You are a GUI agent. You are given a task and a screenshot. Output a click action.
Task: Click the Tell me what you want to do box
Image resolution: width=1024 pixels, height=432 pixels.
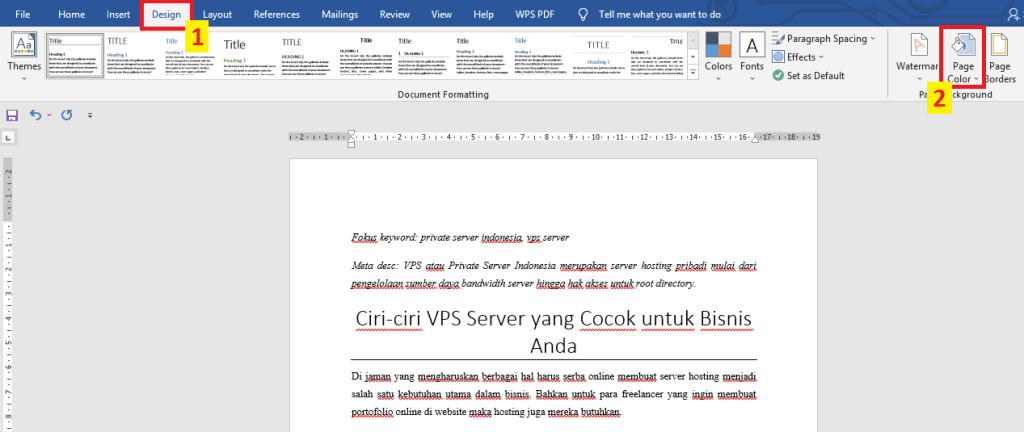(x=660, y=14)
